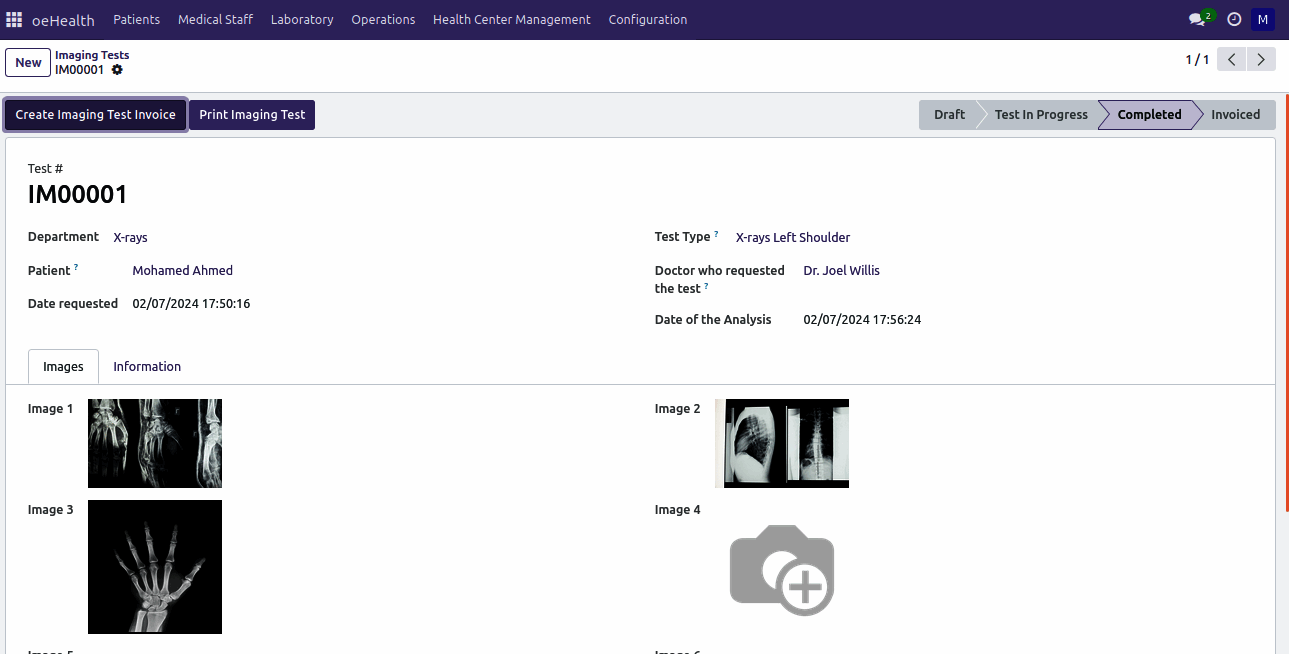Select the Completed status stage
The height and width of the screenshot is (654, 1289).
(1149, 115)
